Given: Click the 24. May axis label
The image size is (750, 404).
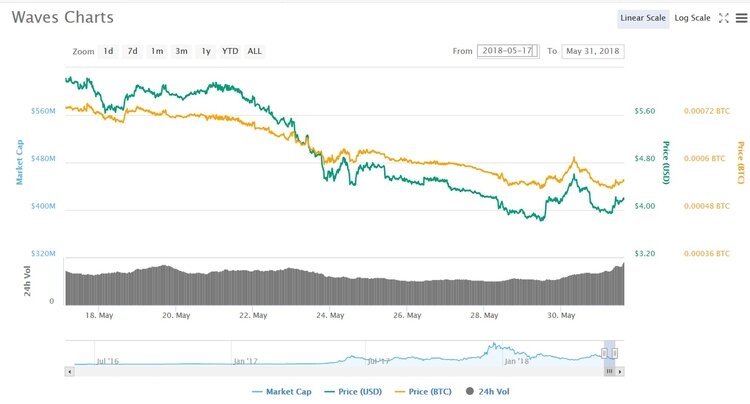Looking at the screenshot, I should [330, 316].
